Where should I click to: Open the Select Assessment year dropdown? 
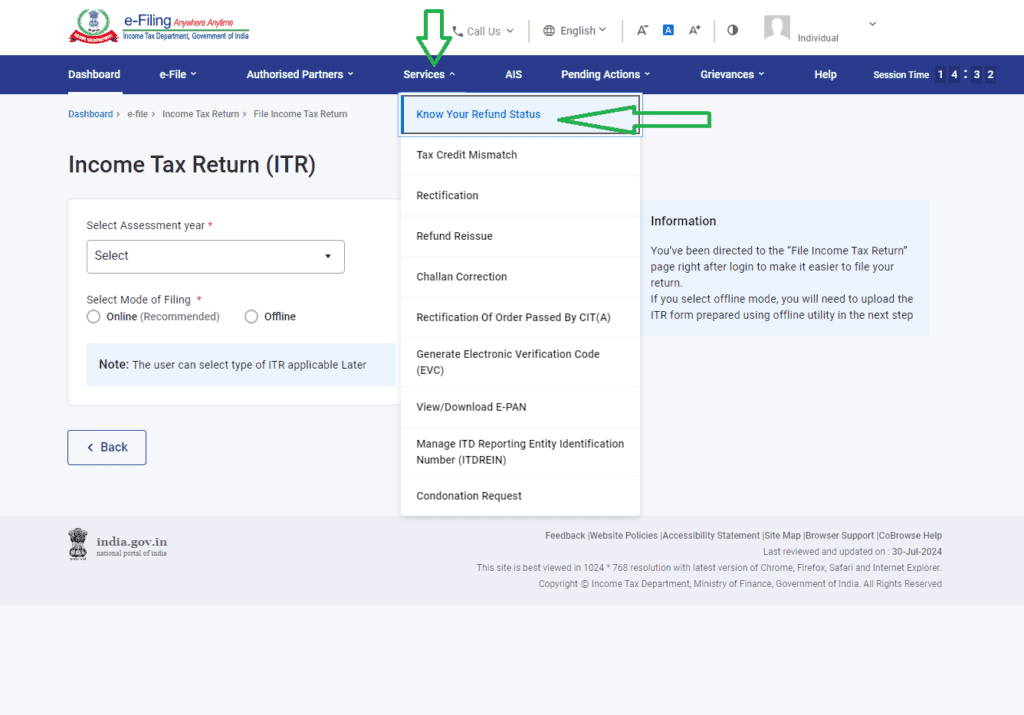click(x=215, y=256)
